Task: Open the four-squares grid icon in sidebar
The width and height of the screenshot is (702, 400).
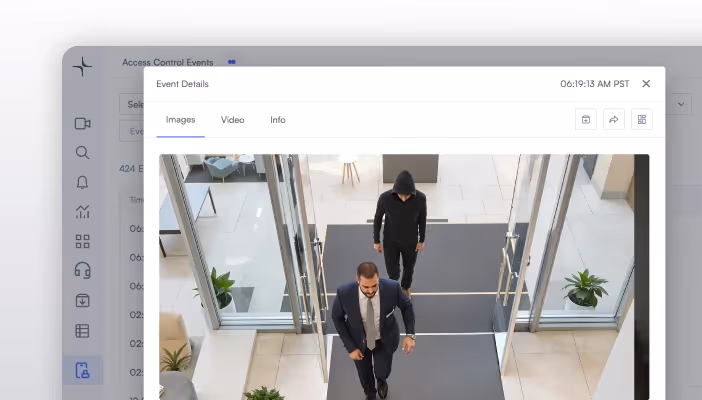Action: tap(82, 241)
